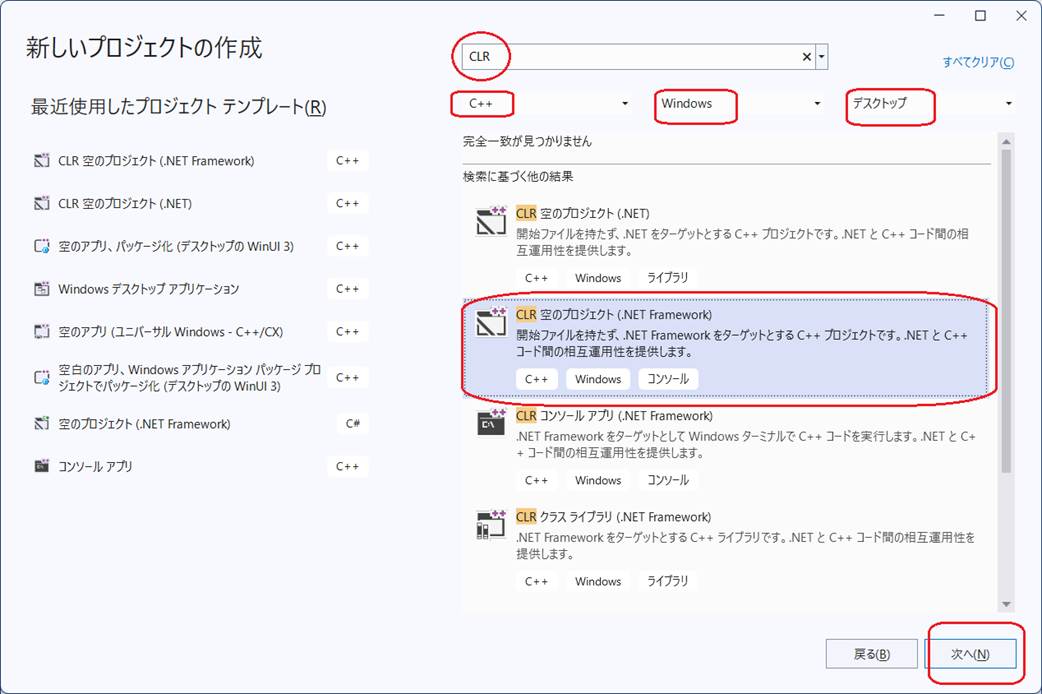Clear the search box with the X icon
The width and height of the screenshot is (1042, 694).
click(807, 57)
